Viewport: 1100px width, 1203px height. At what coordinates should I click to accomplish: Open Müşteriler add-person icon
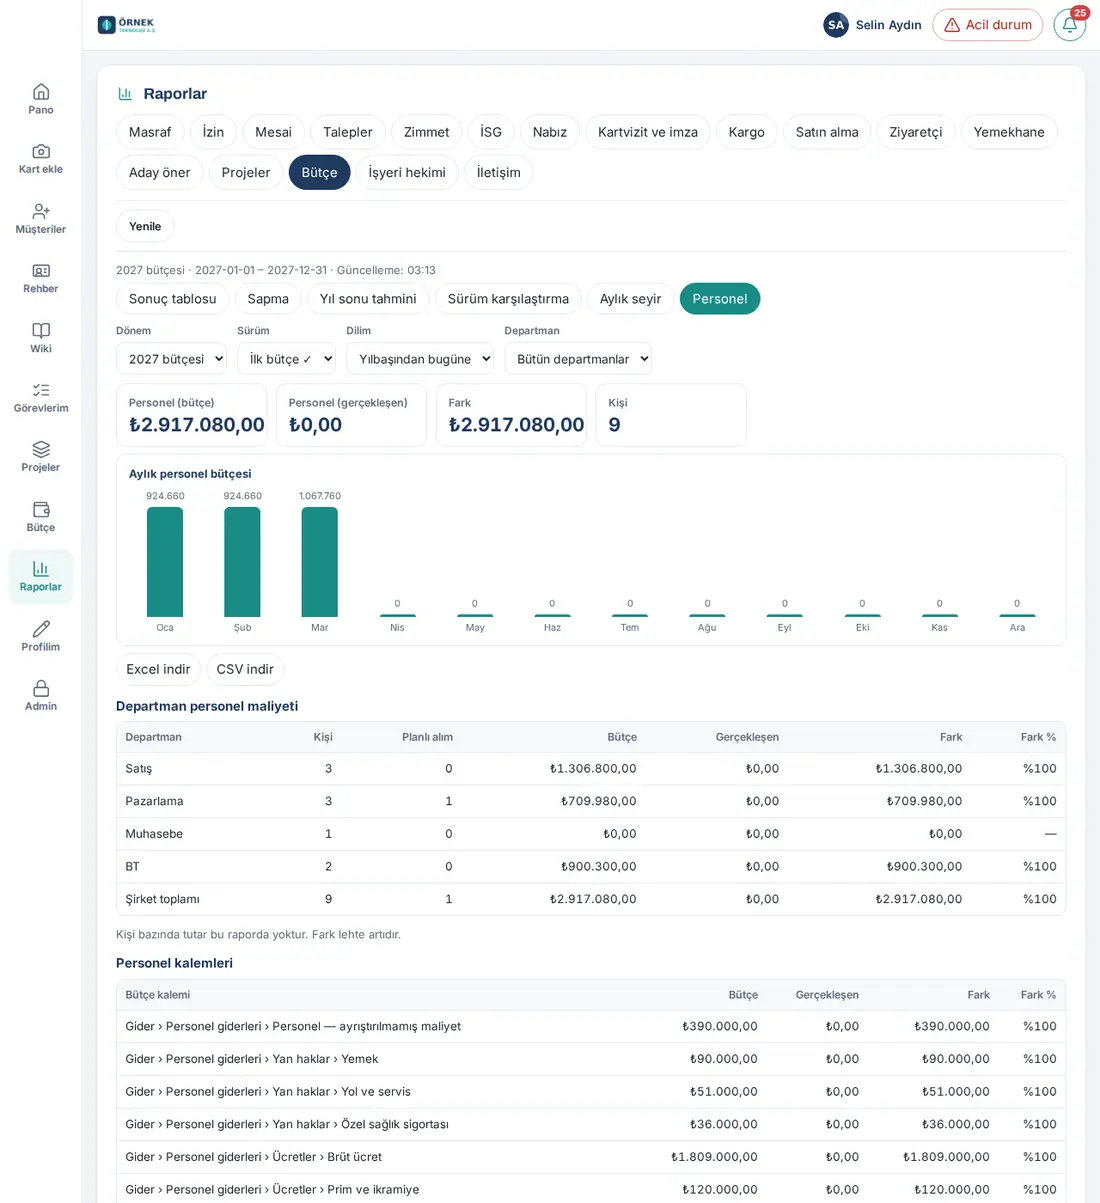[x=41, y=211]
